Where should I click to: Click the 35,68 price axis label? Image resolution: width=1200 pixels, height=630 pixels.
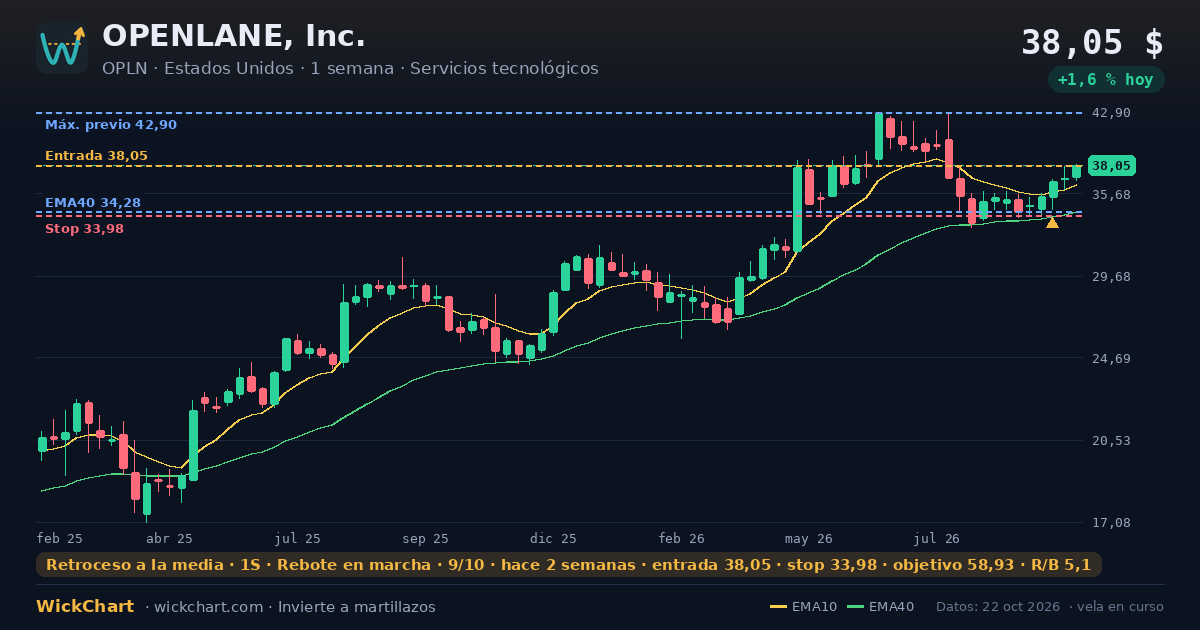1111,195
